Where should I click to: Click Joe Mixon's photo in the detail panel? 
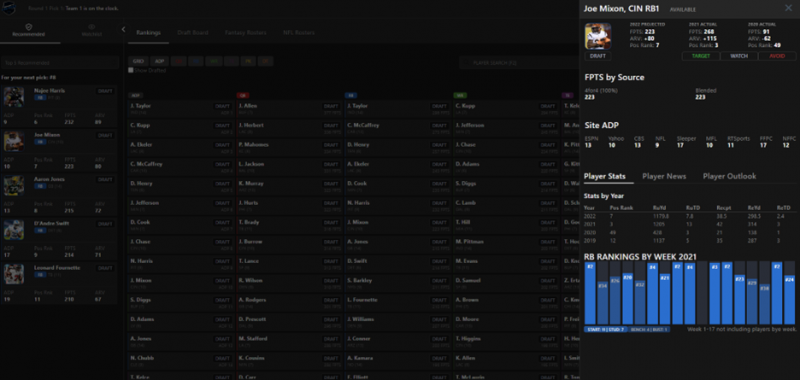coord(598,36)
